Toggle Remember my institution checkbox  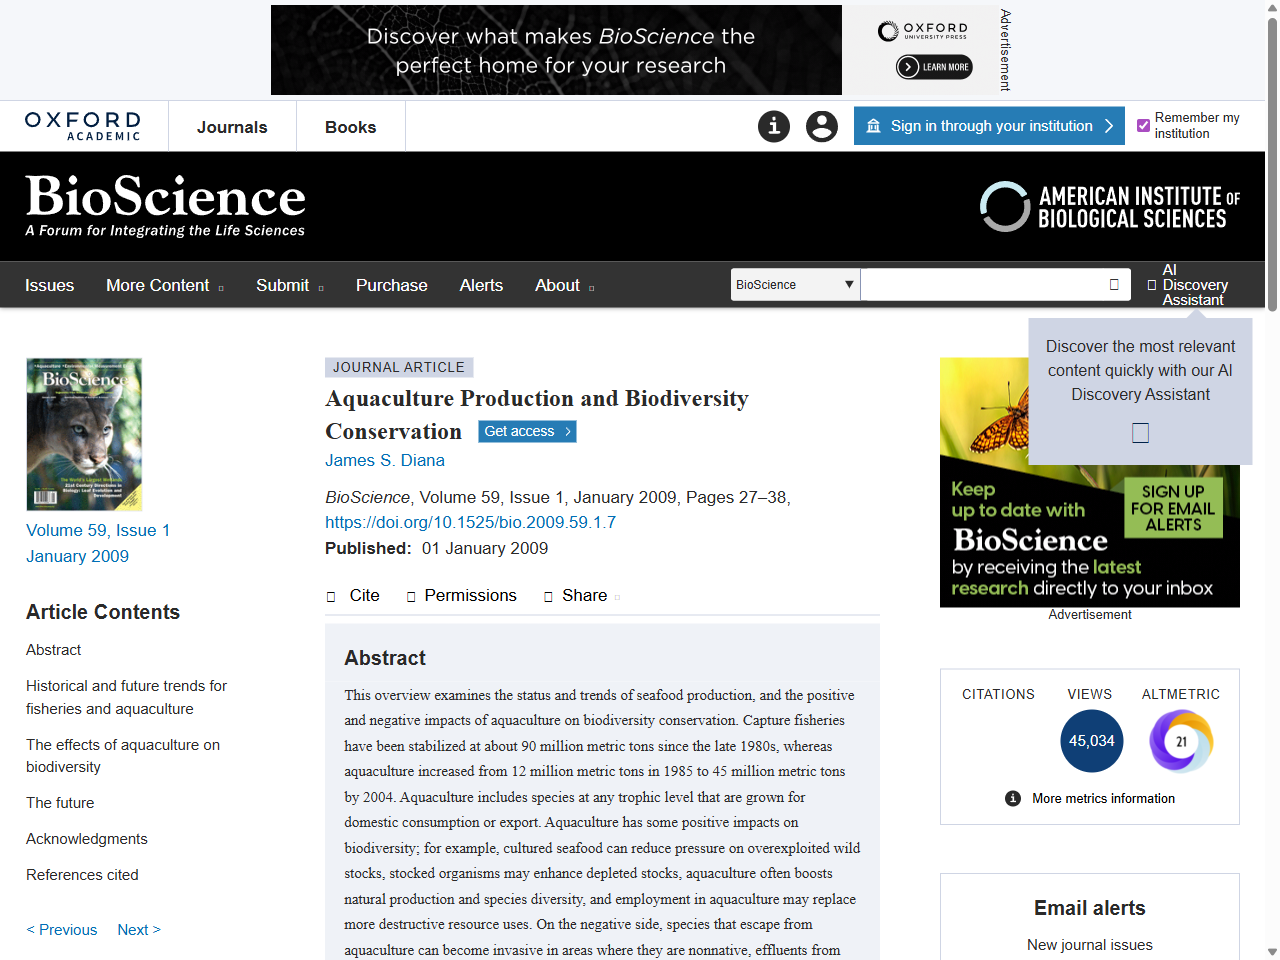1143,126
